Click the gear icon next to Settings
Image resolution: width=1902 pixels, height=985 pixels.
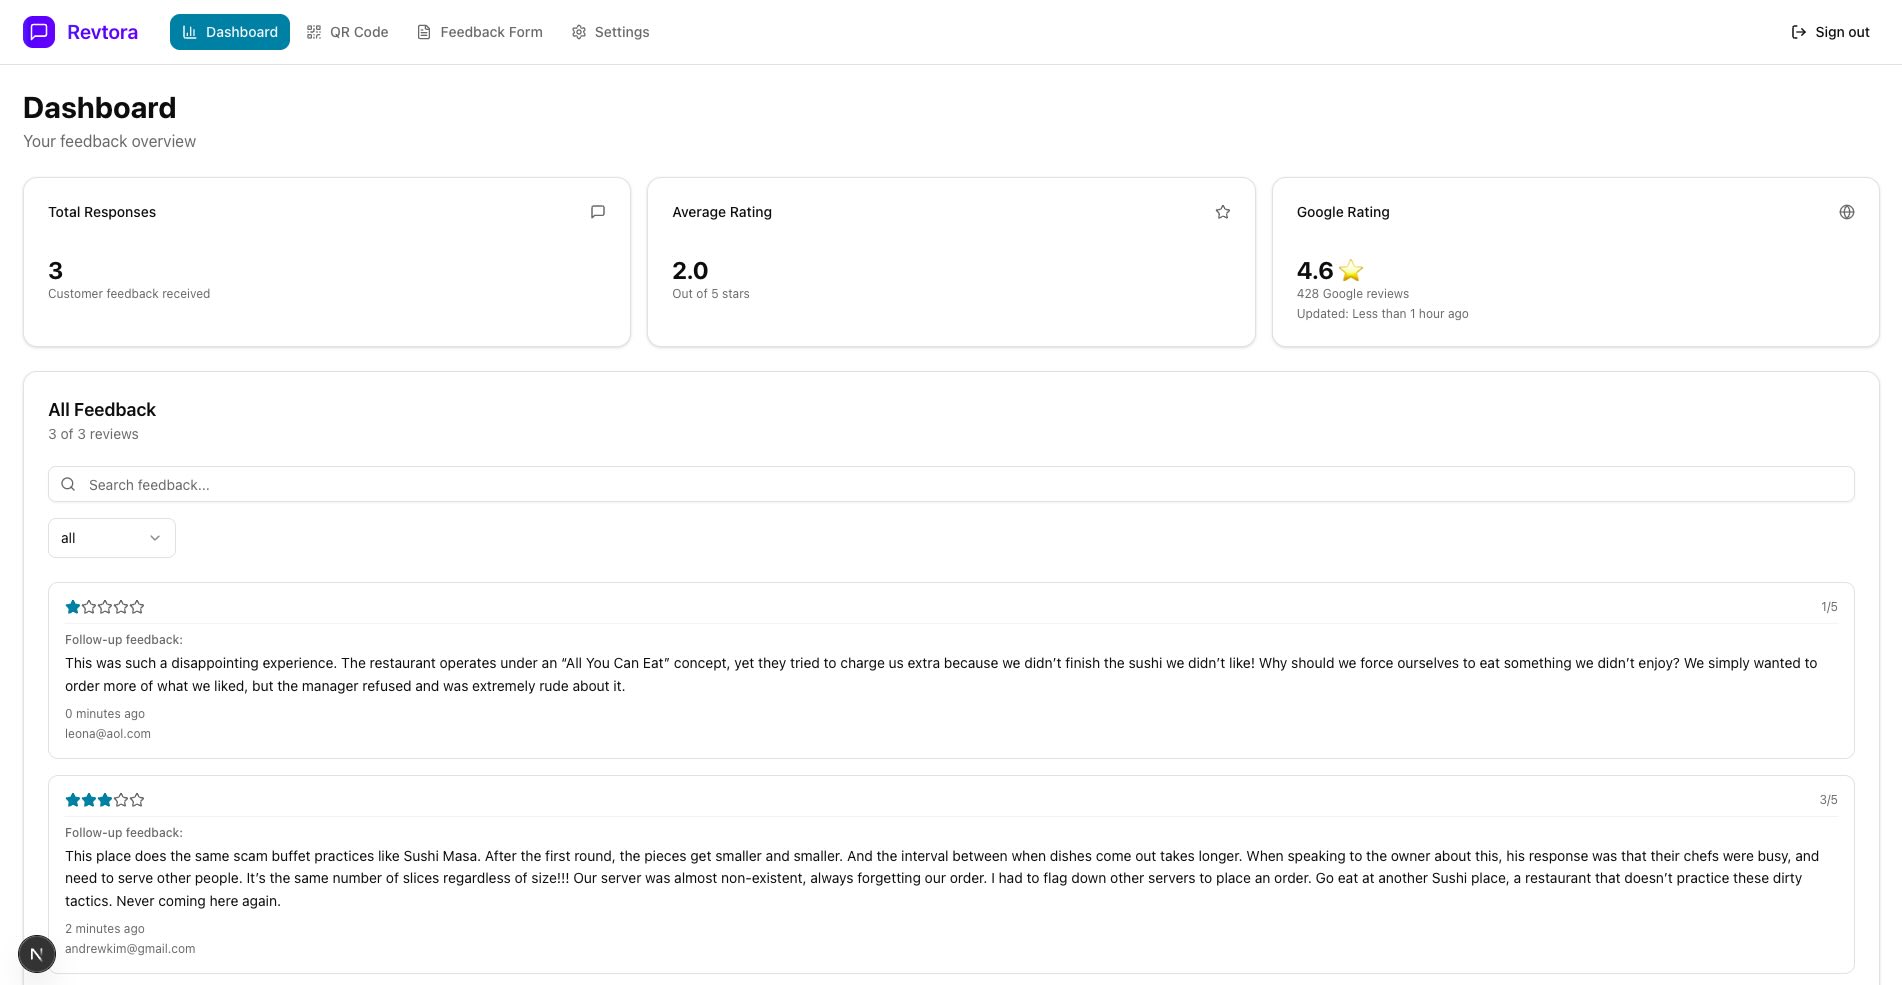pos(579,31)
